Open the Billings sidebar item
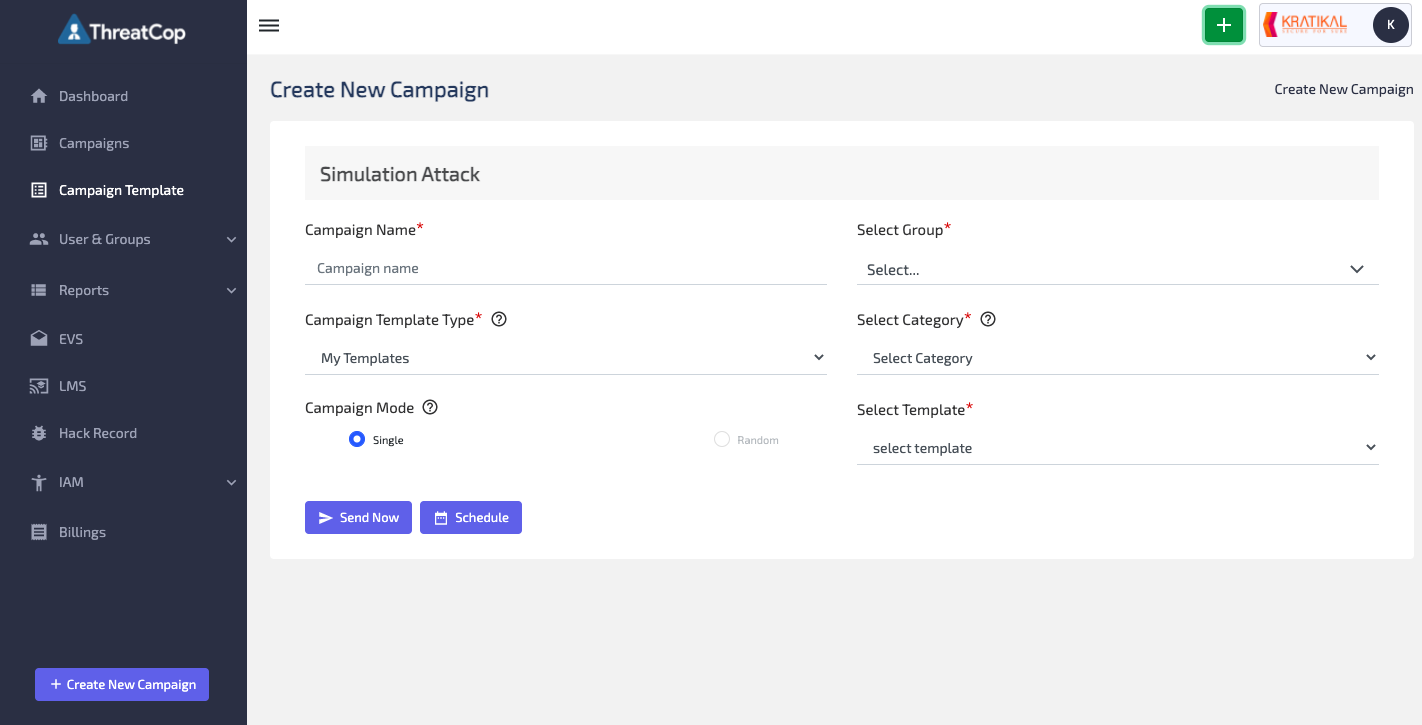 [x=82, y=533]
